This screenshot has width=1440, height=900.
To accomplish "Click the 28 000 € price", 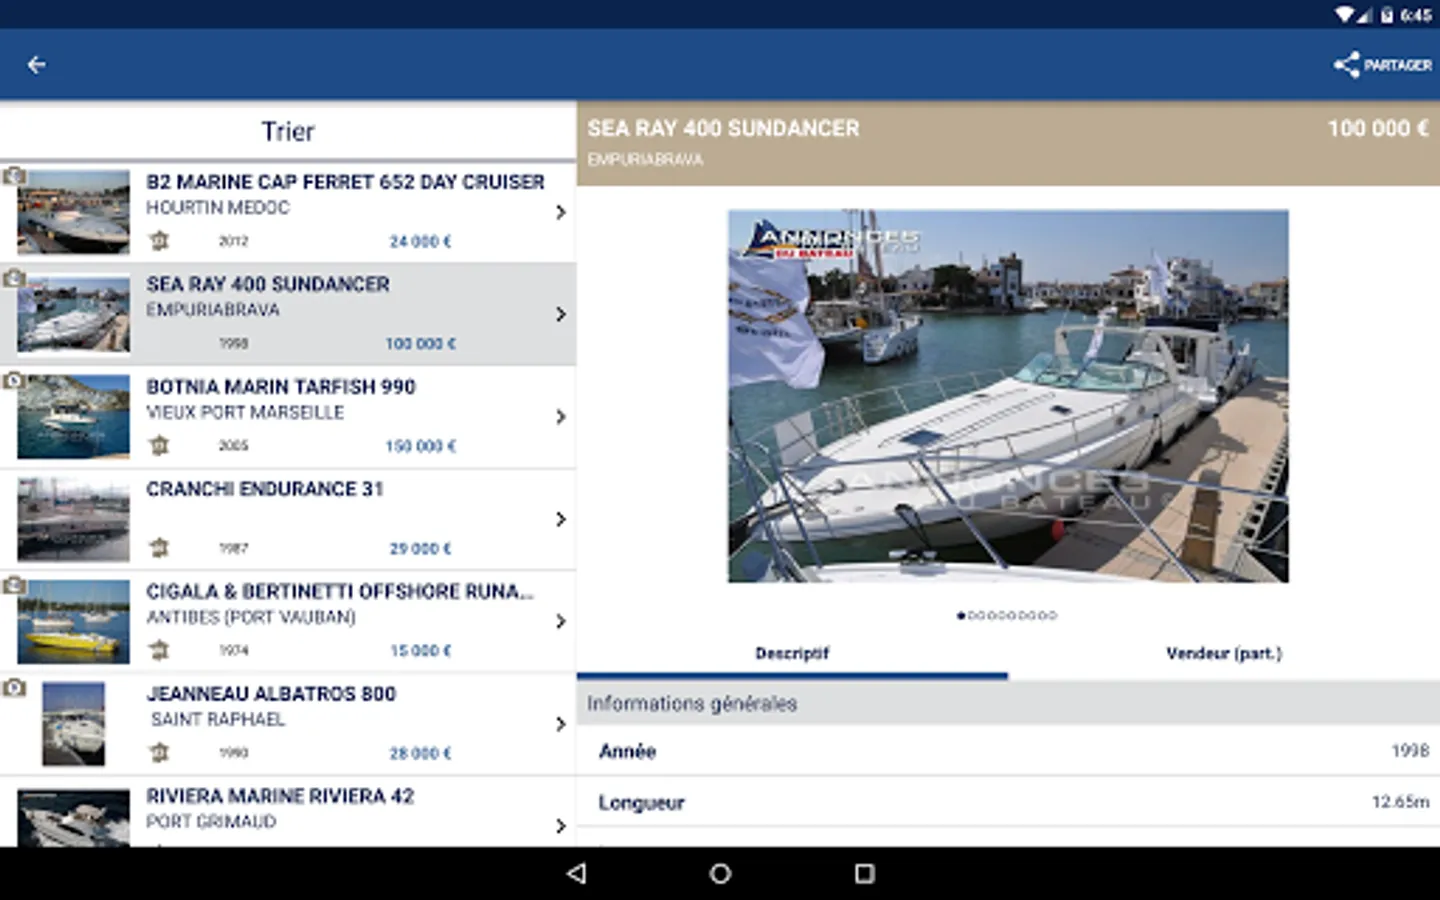I will 420,753.
